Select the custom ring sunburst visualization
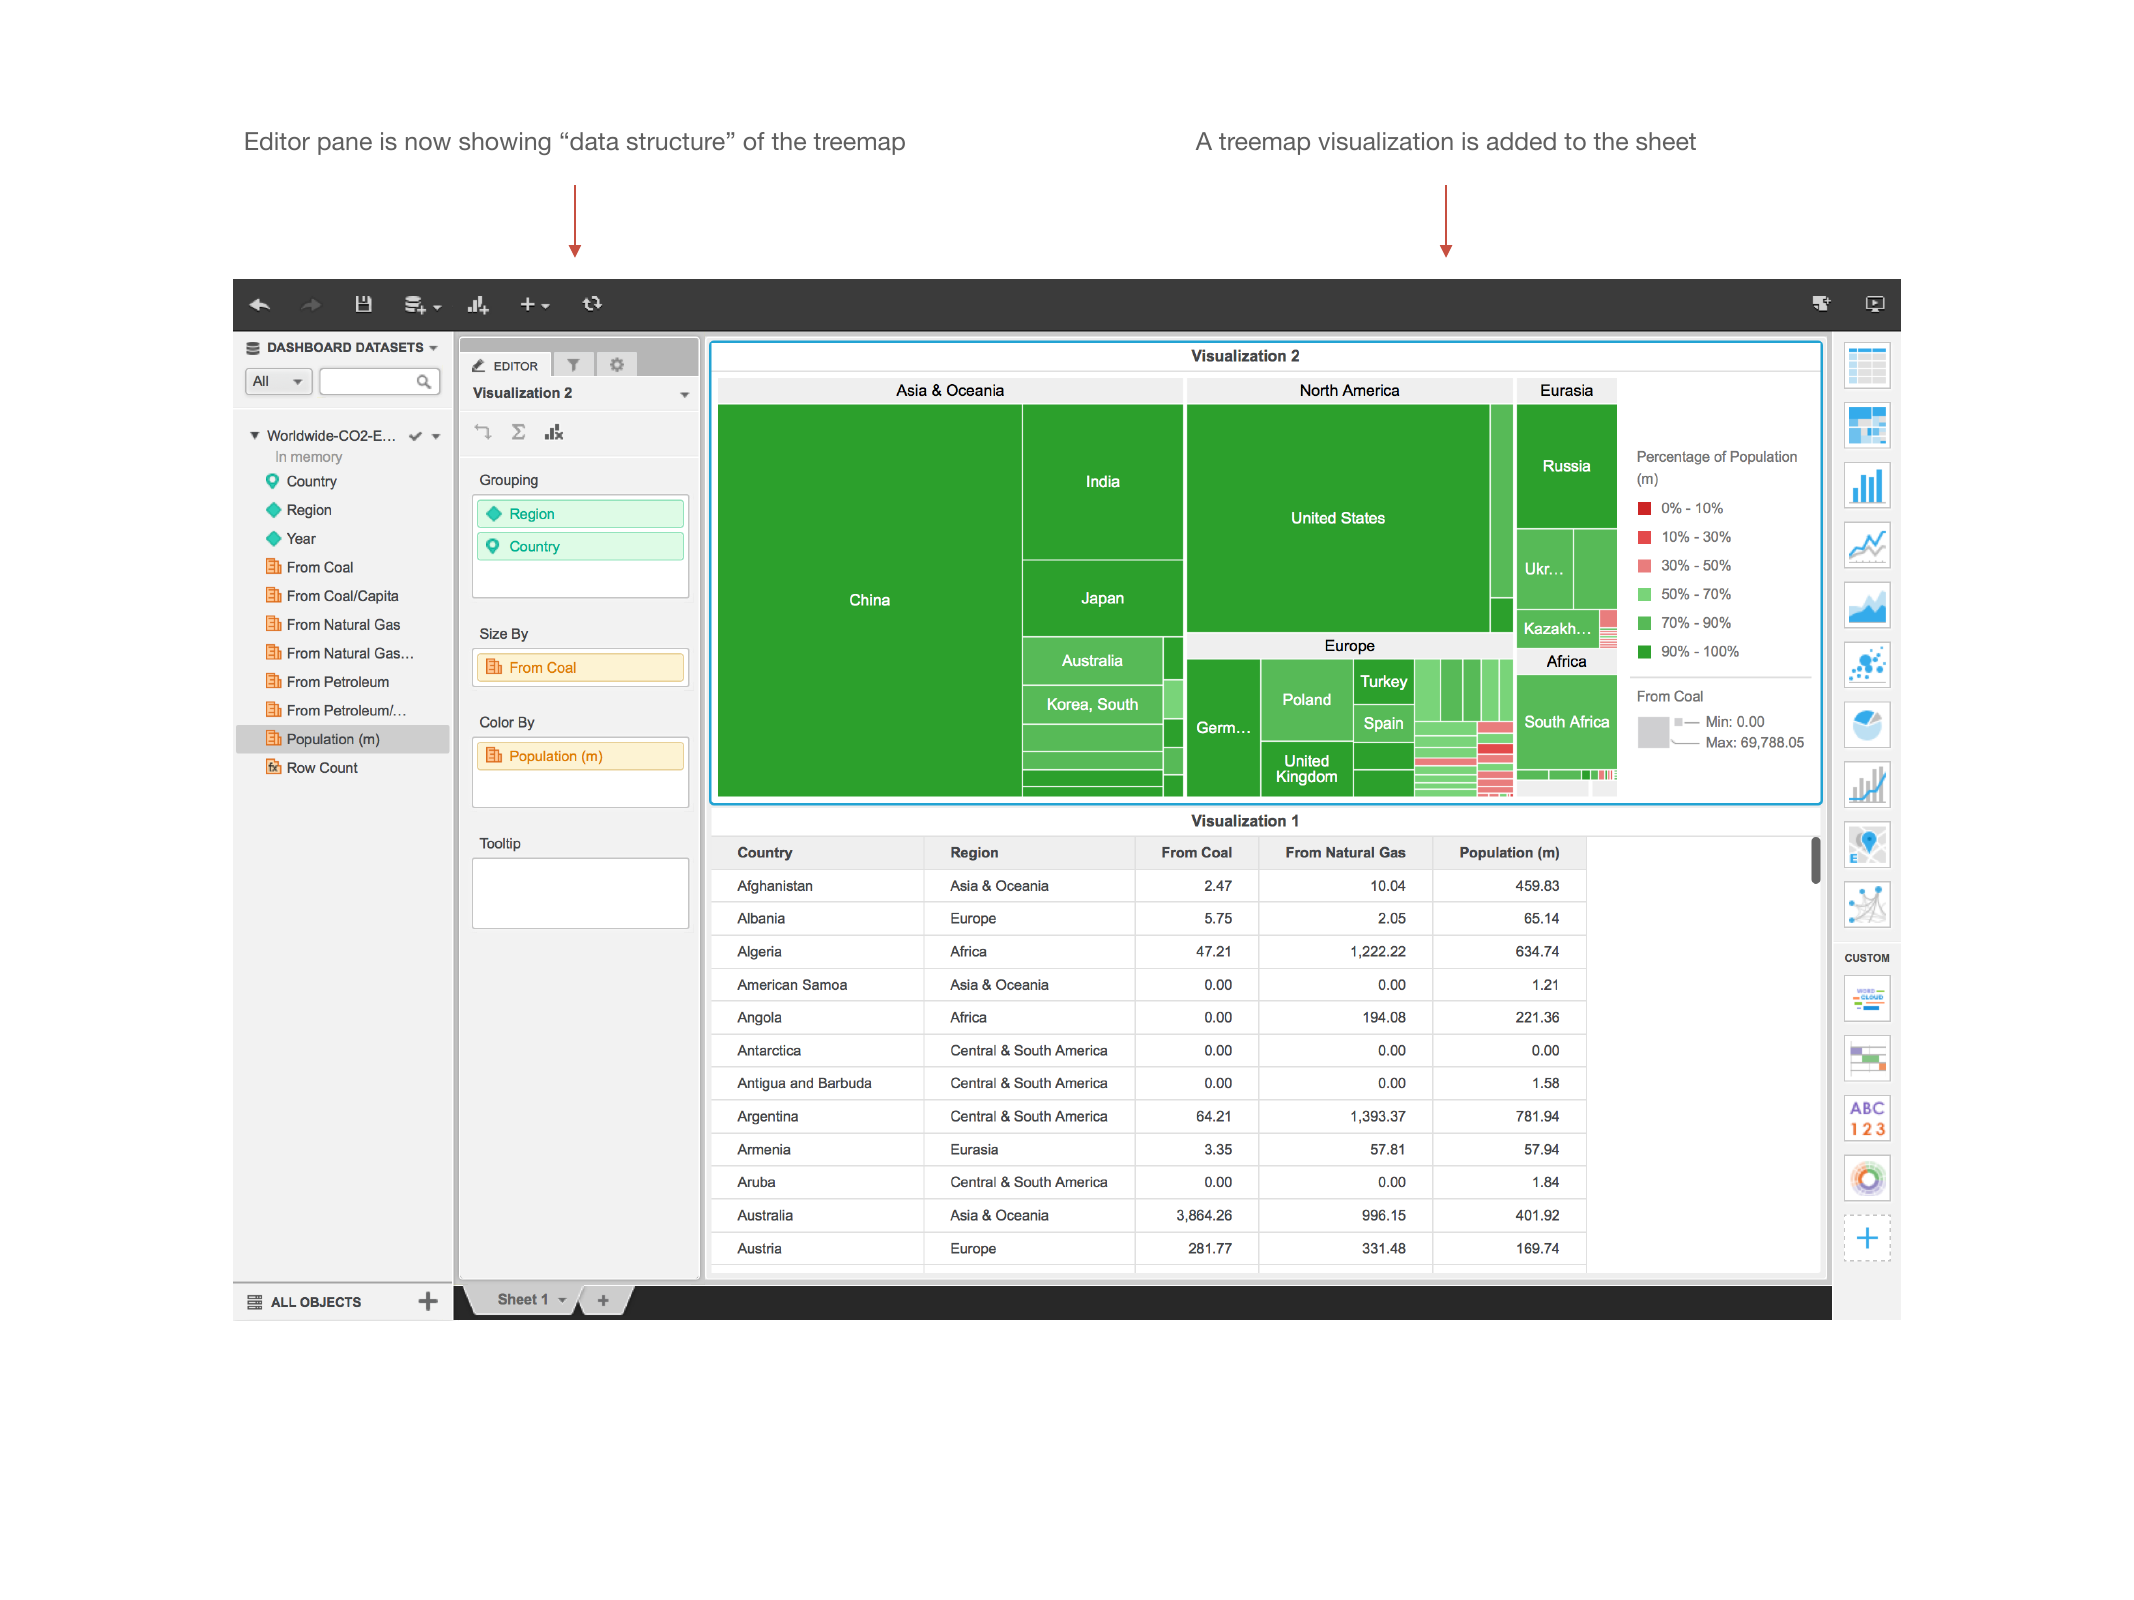This screenshot has width=2134, height=1600. (x=1866, y=1179)
